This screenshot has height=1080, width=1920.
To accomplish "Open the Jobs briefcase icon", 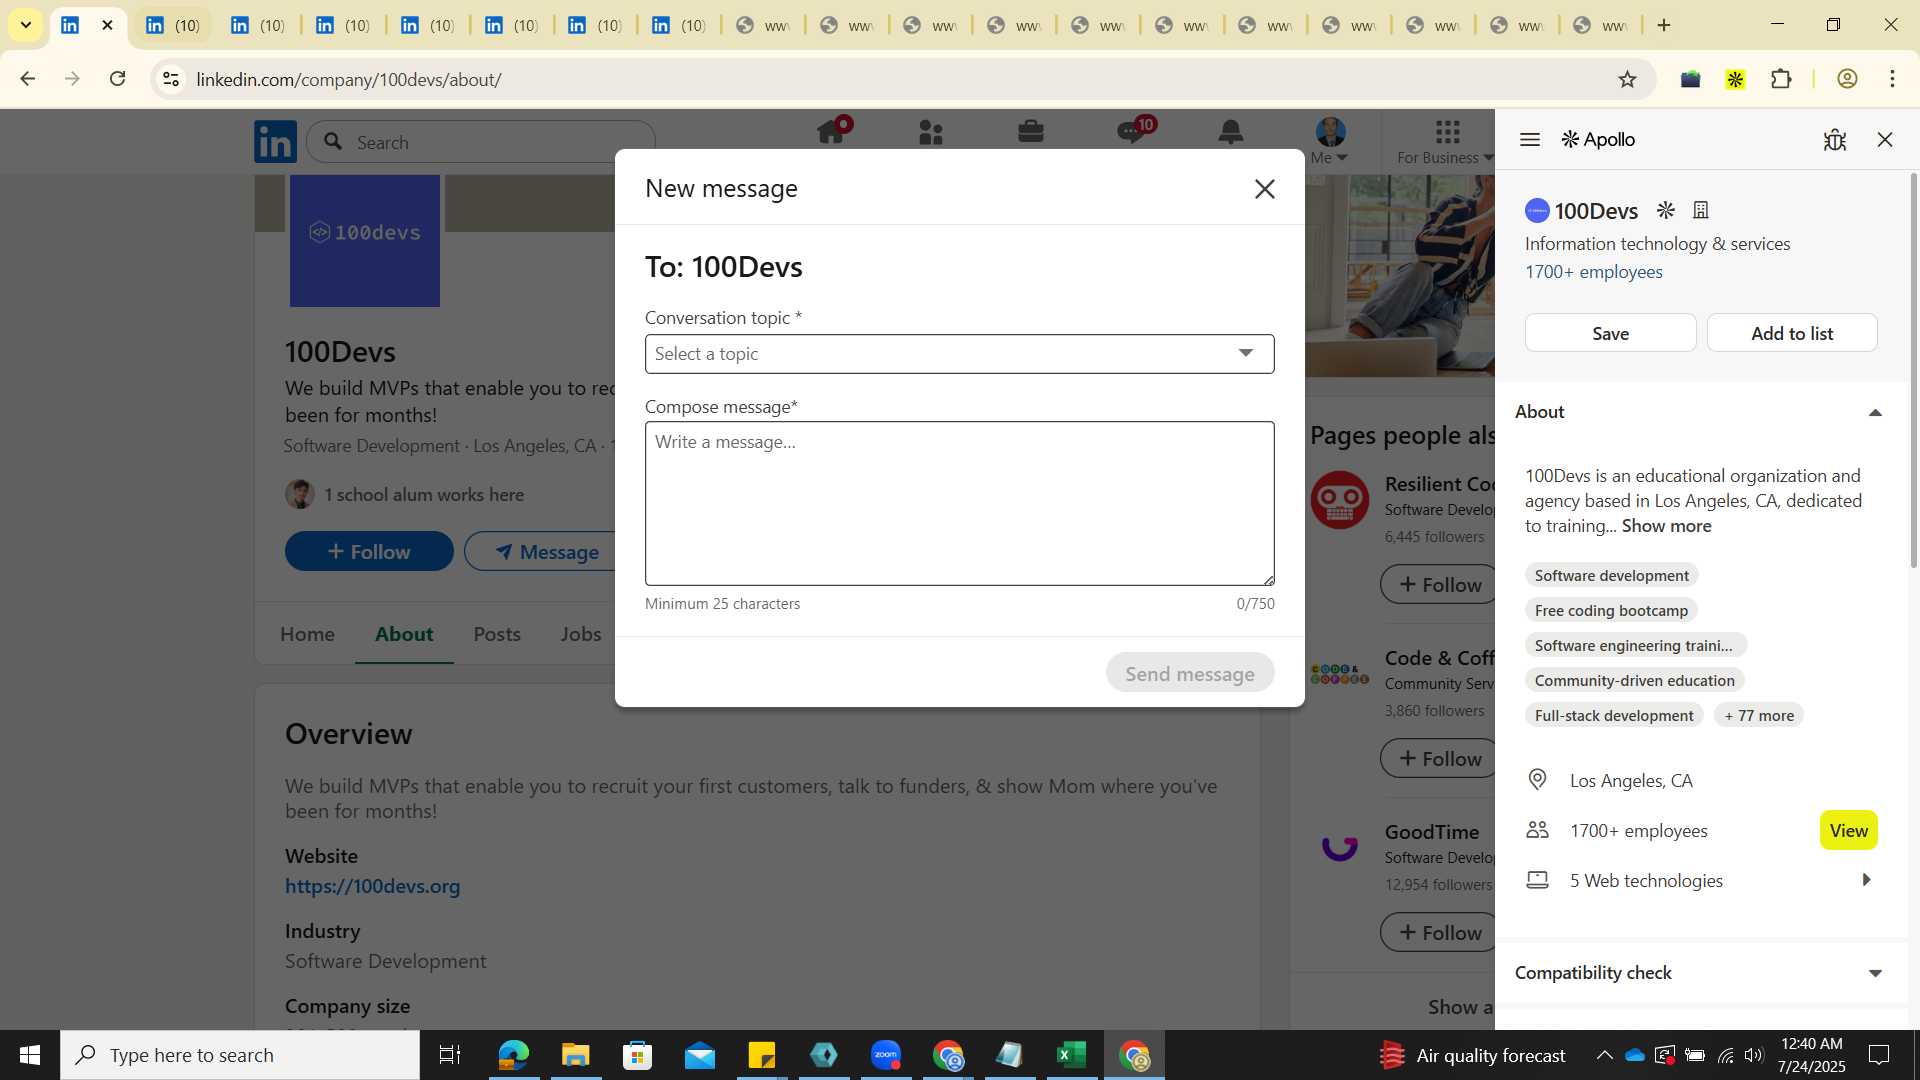I will pos(1031,132).
